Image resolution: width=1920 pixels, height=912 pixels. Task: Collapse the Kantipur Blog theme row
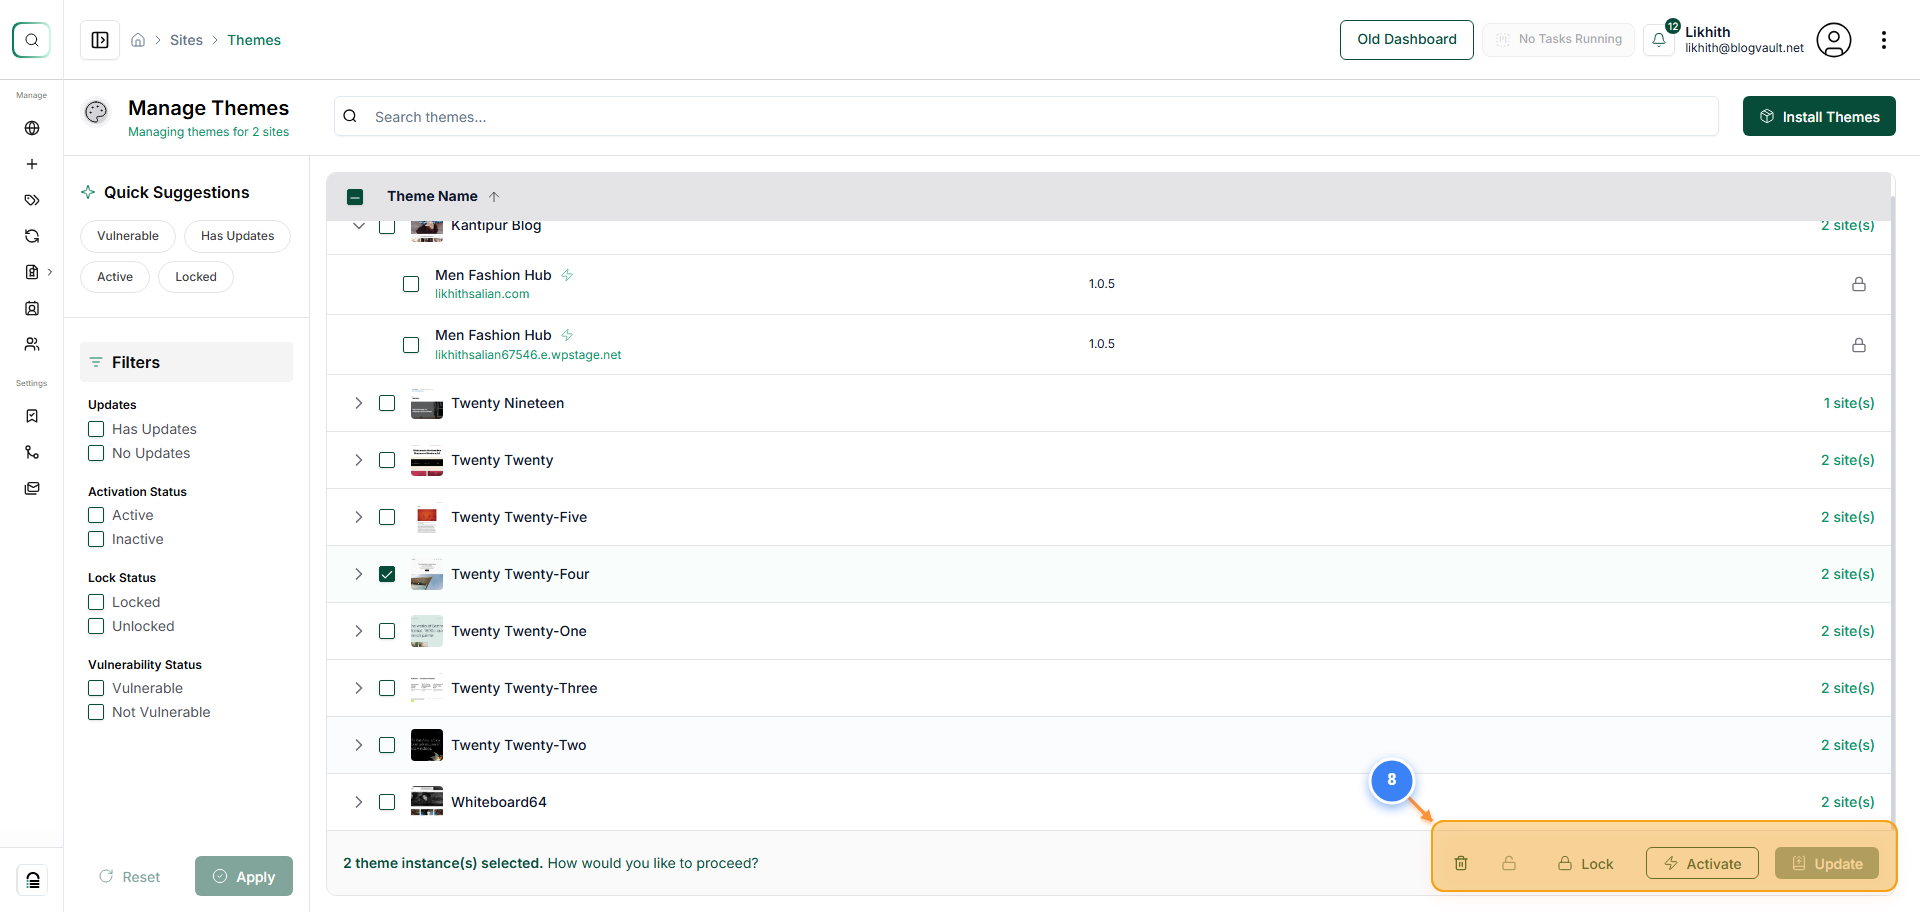[358, 226]
